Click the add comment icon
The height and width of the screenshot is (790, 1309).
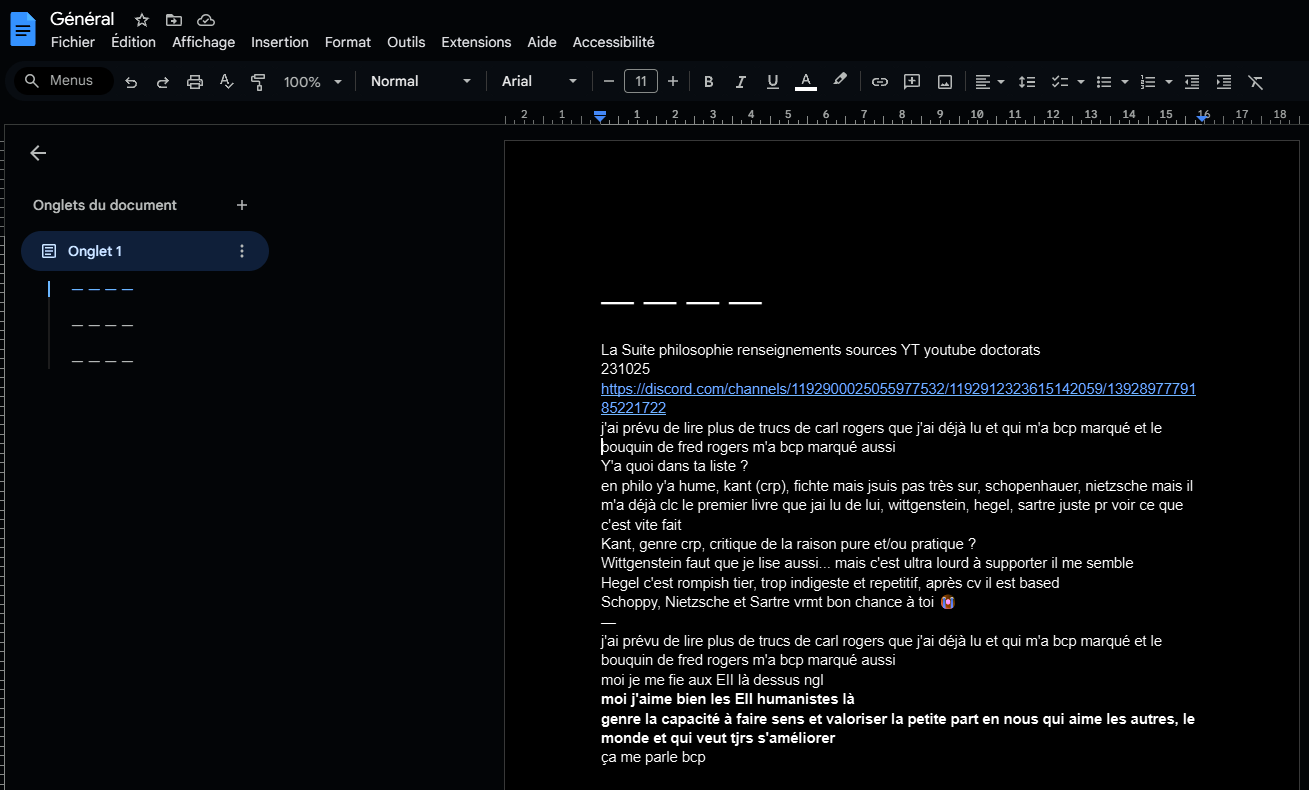coord(912,82)
